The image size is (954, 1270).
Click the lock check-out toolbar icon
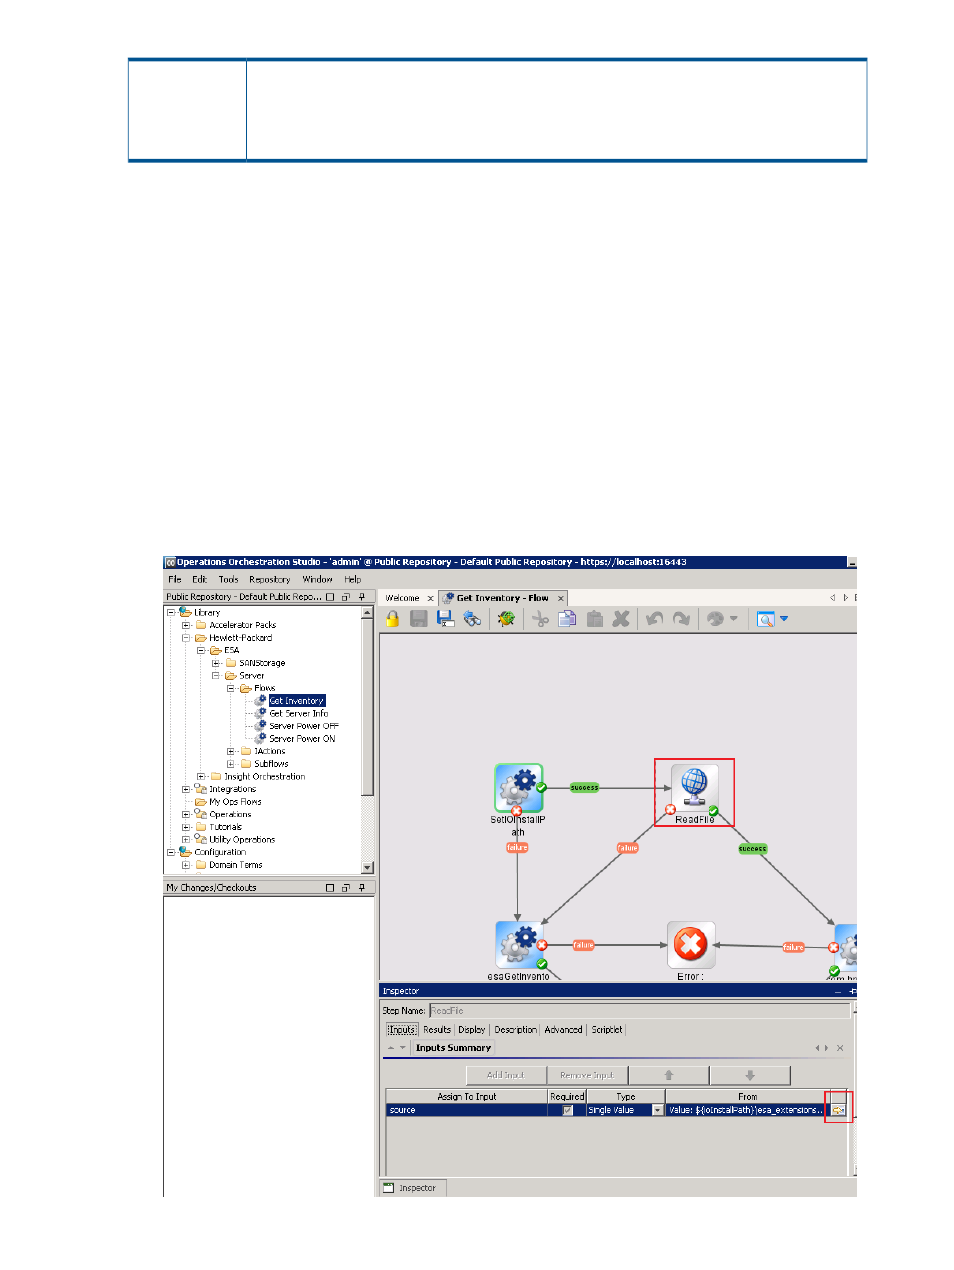pyautogui.click(x=392, y=619)
